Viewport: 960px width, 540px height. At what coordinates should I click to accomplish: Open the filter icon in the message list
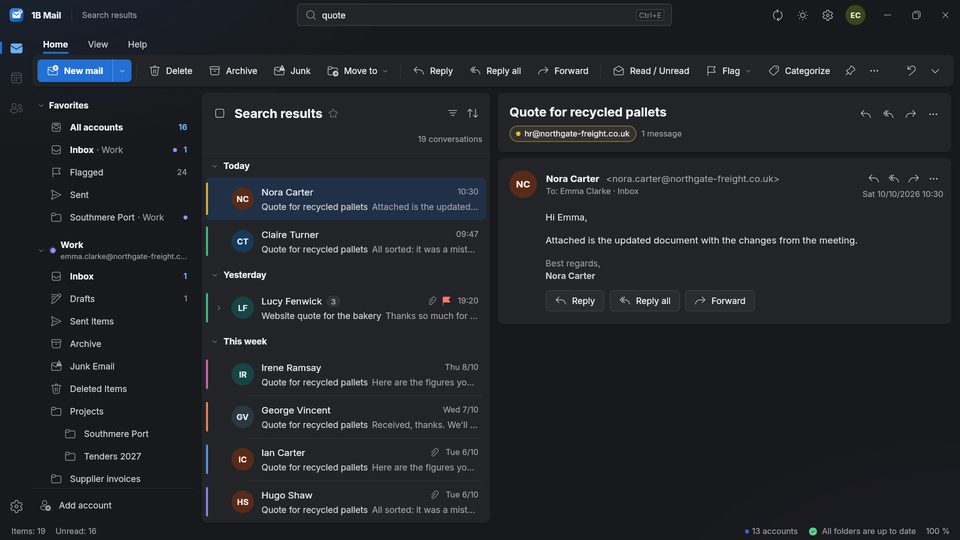click(x=452, y=113)
